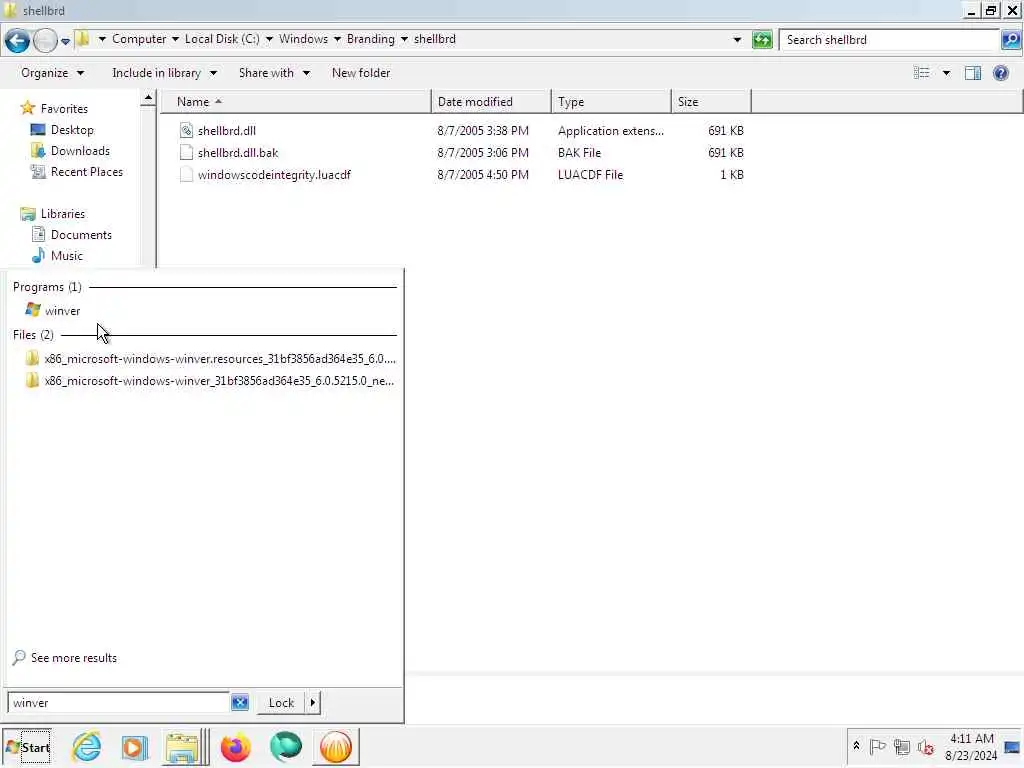1024x768 pixels.
Task: Open Favorites in navigation pane
Action: pos(64,109)
